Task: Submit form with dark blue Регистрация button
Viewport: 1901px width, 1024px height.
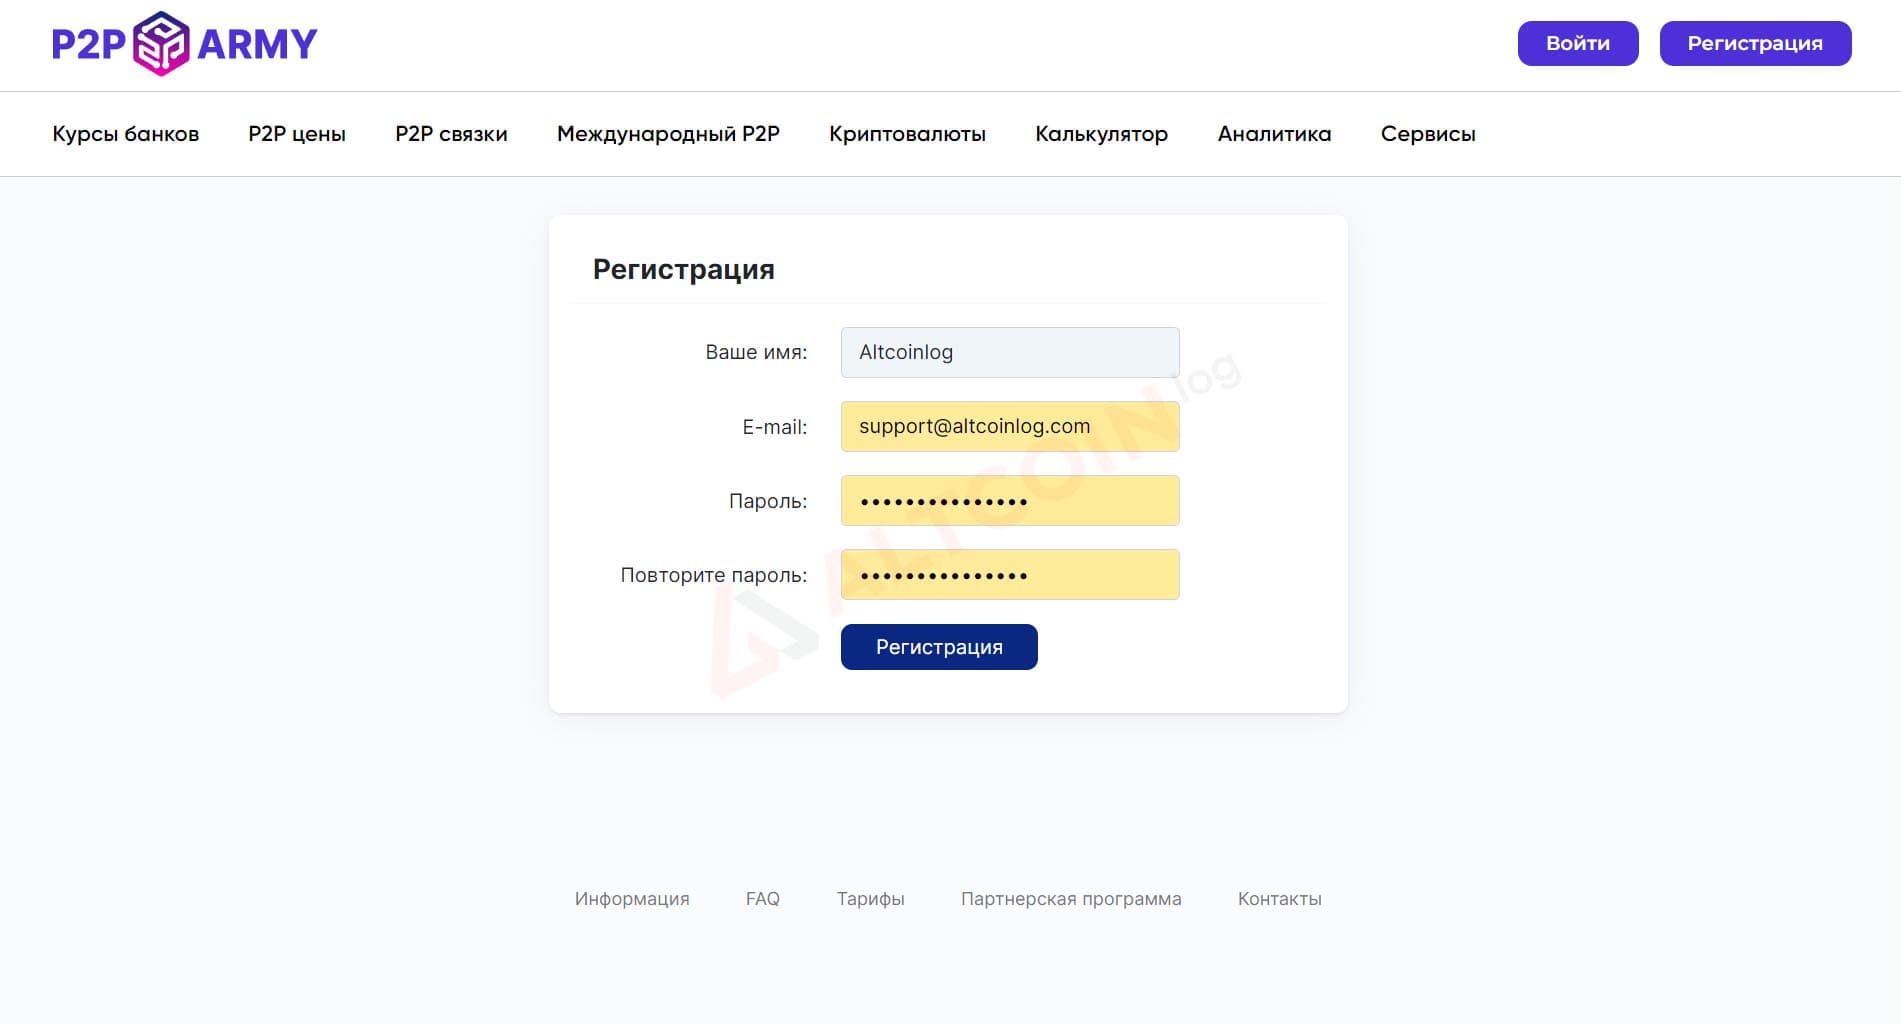Action: click(939, 647)
